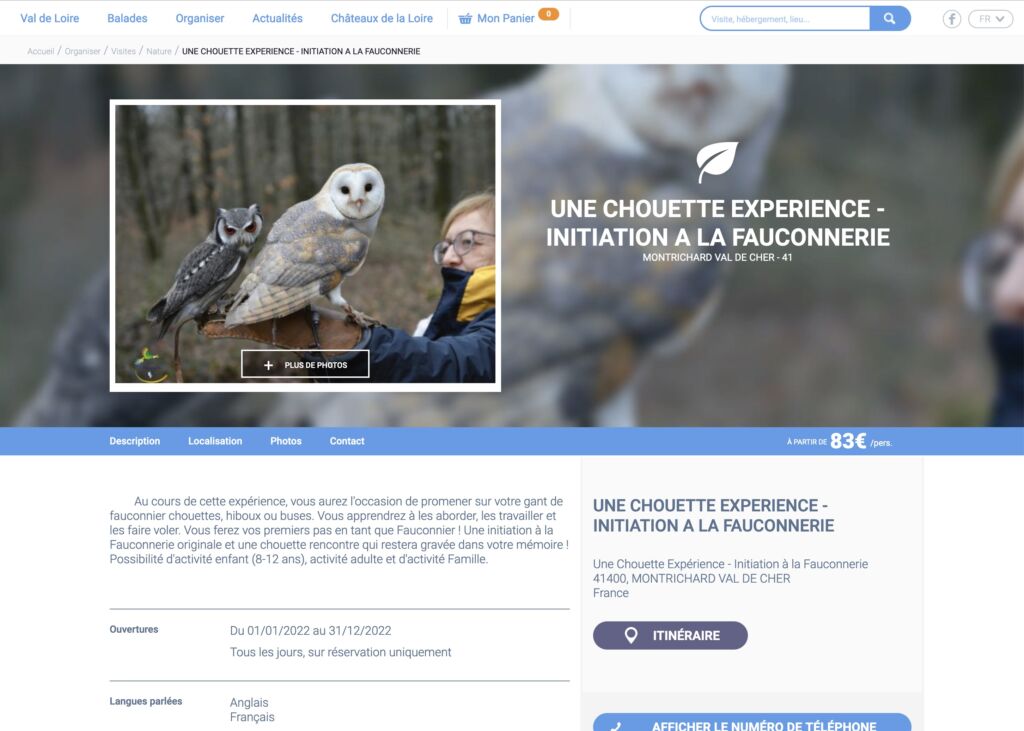Screen dimensions: 1024x731
Task: Switch to the Photos tab
Action: point(286,441)
